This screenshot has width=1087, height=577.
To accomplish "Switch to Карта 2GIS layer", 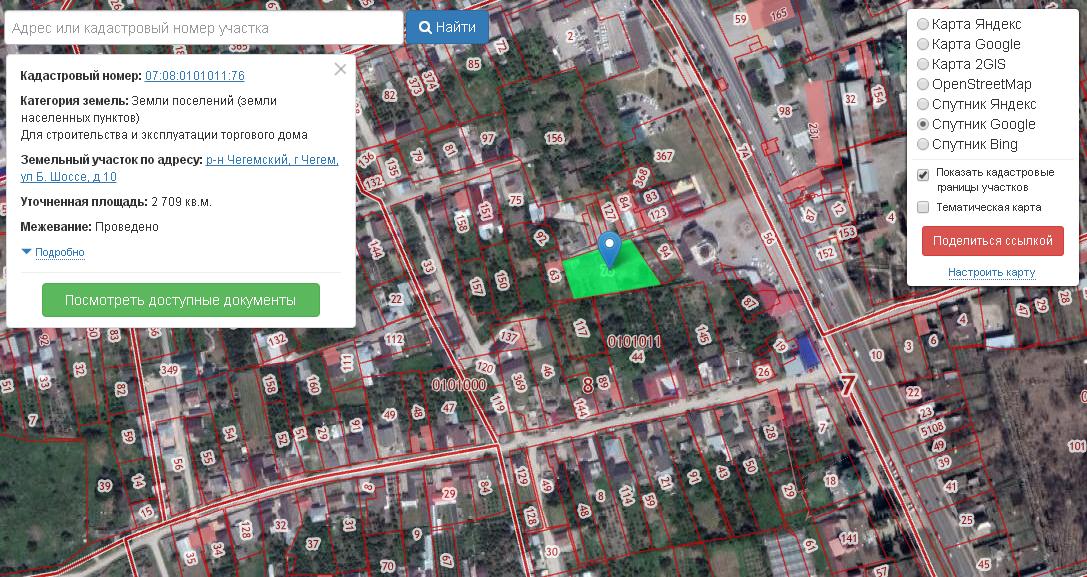I will pyautogui.click(x=923, y=64).
